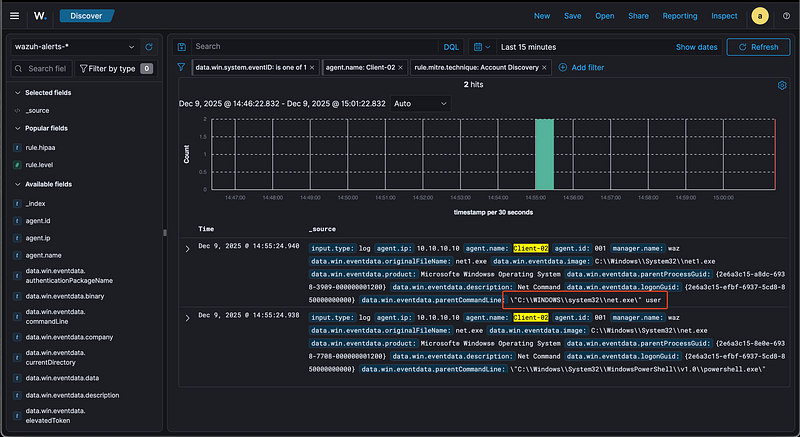Open the Filter by type dropdown
Screen dimensions: 800x437
116,68
